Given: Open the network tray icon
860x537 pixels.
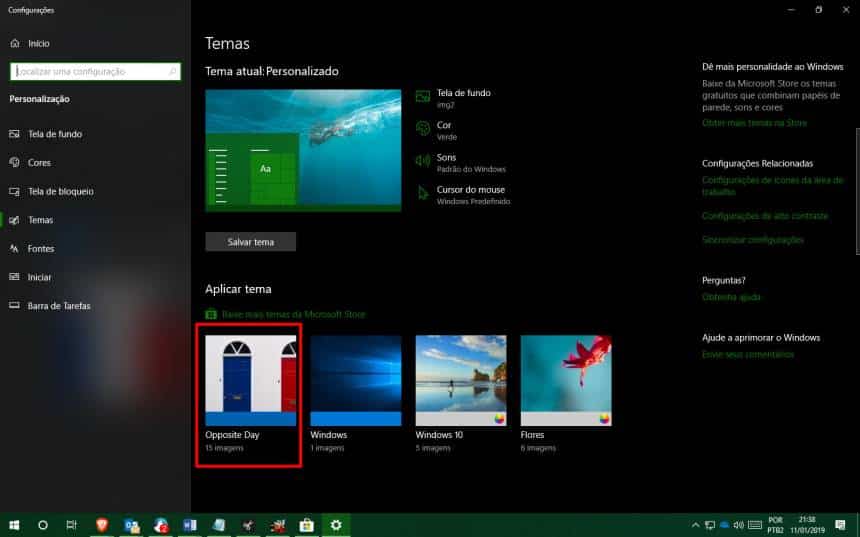Looking at the screenshot, I should pyautogui.click(x=710, y=525).
